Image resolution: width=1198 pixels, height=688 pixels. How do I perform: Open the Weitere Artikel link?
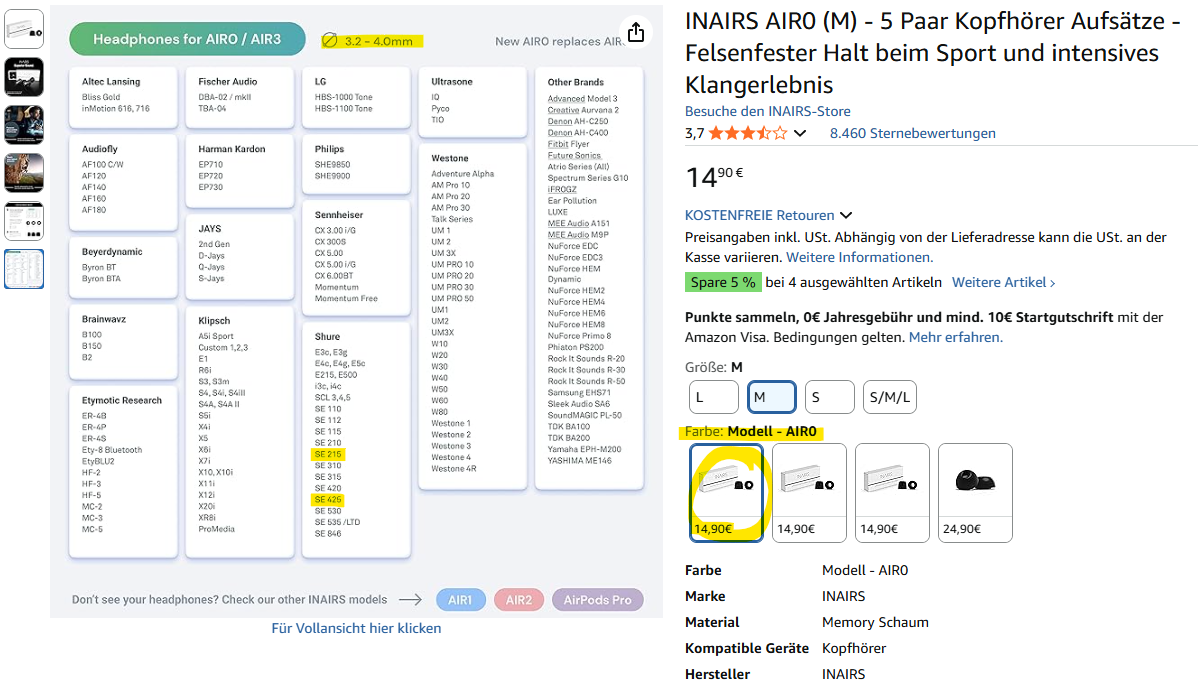(1003, 282)
